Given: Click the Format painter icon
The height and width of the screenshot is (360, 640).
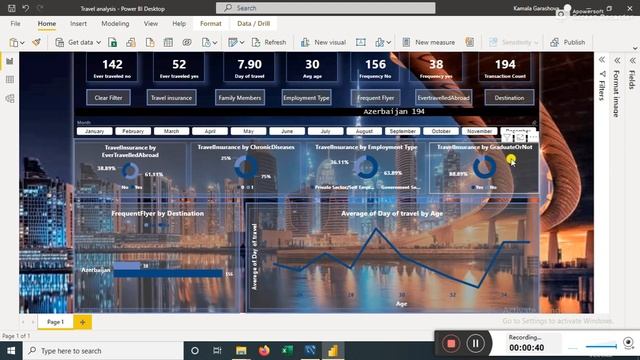Looking at the screenshot, I should [x=37, y=42].
